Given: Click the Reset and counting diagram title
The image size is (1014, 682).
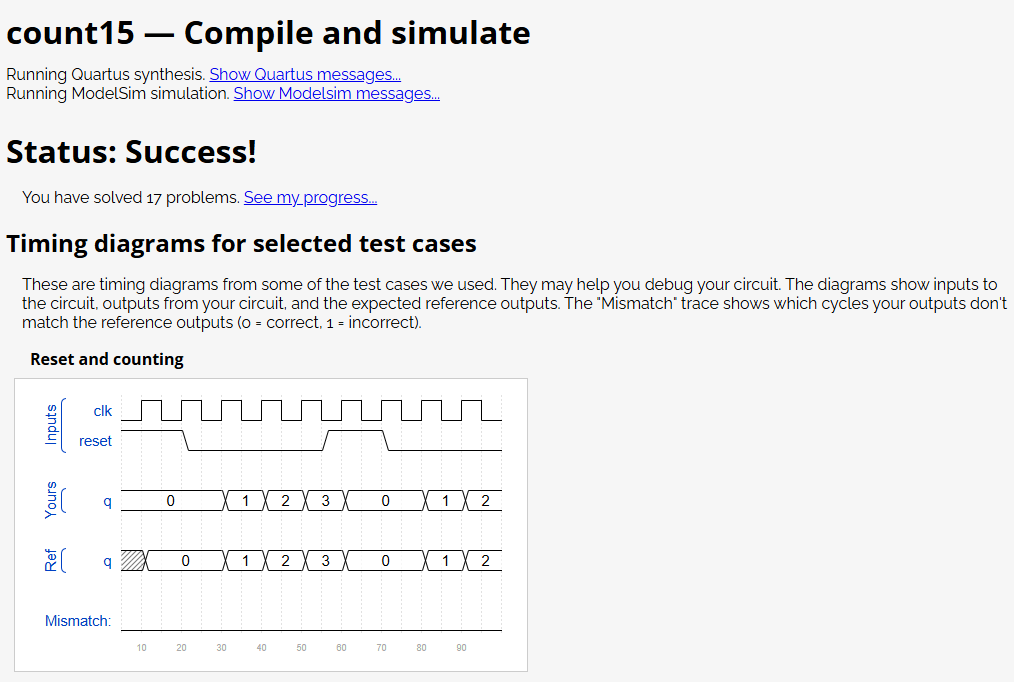Looking at the screenshot, I should [107, 359].
